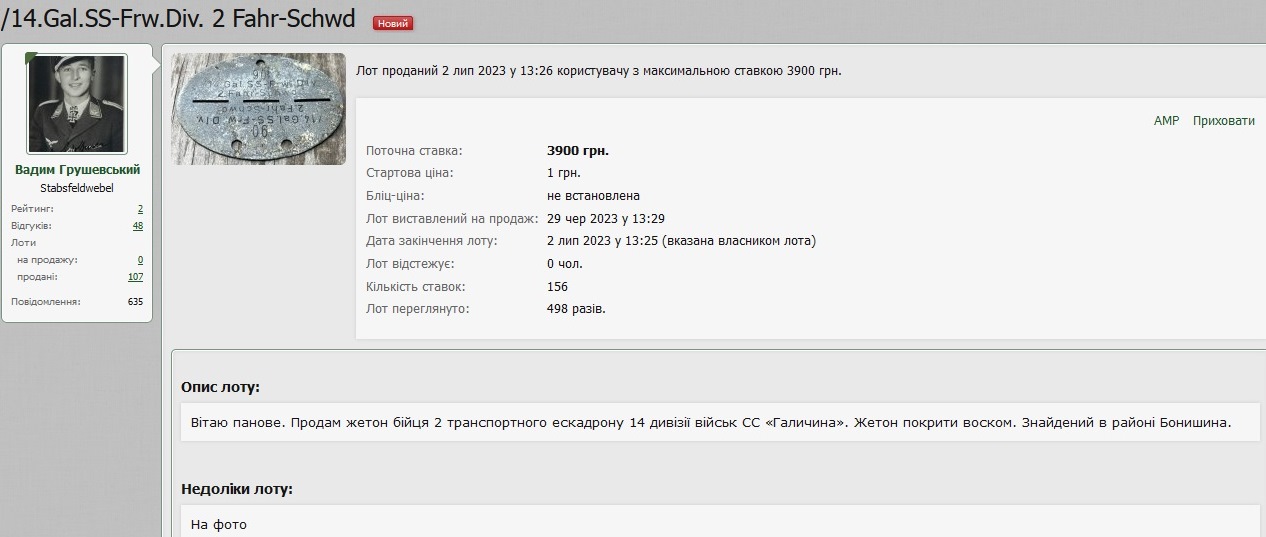
Task: Click the lot sold notice text
Action: coord(599,71)
